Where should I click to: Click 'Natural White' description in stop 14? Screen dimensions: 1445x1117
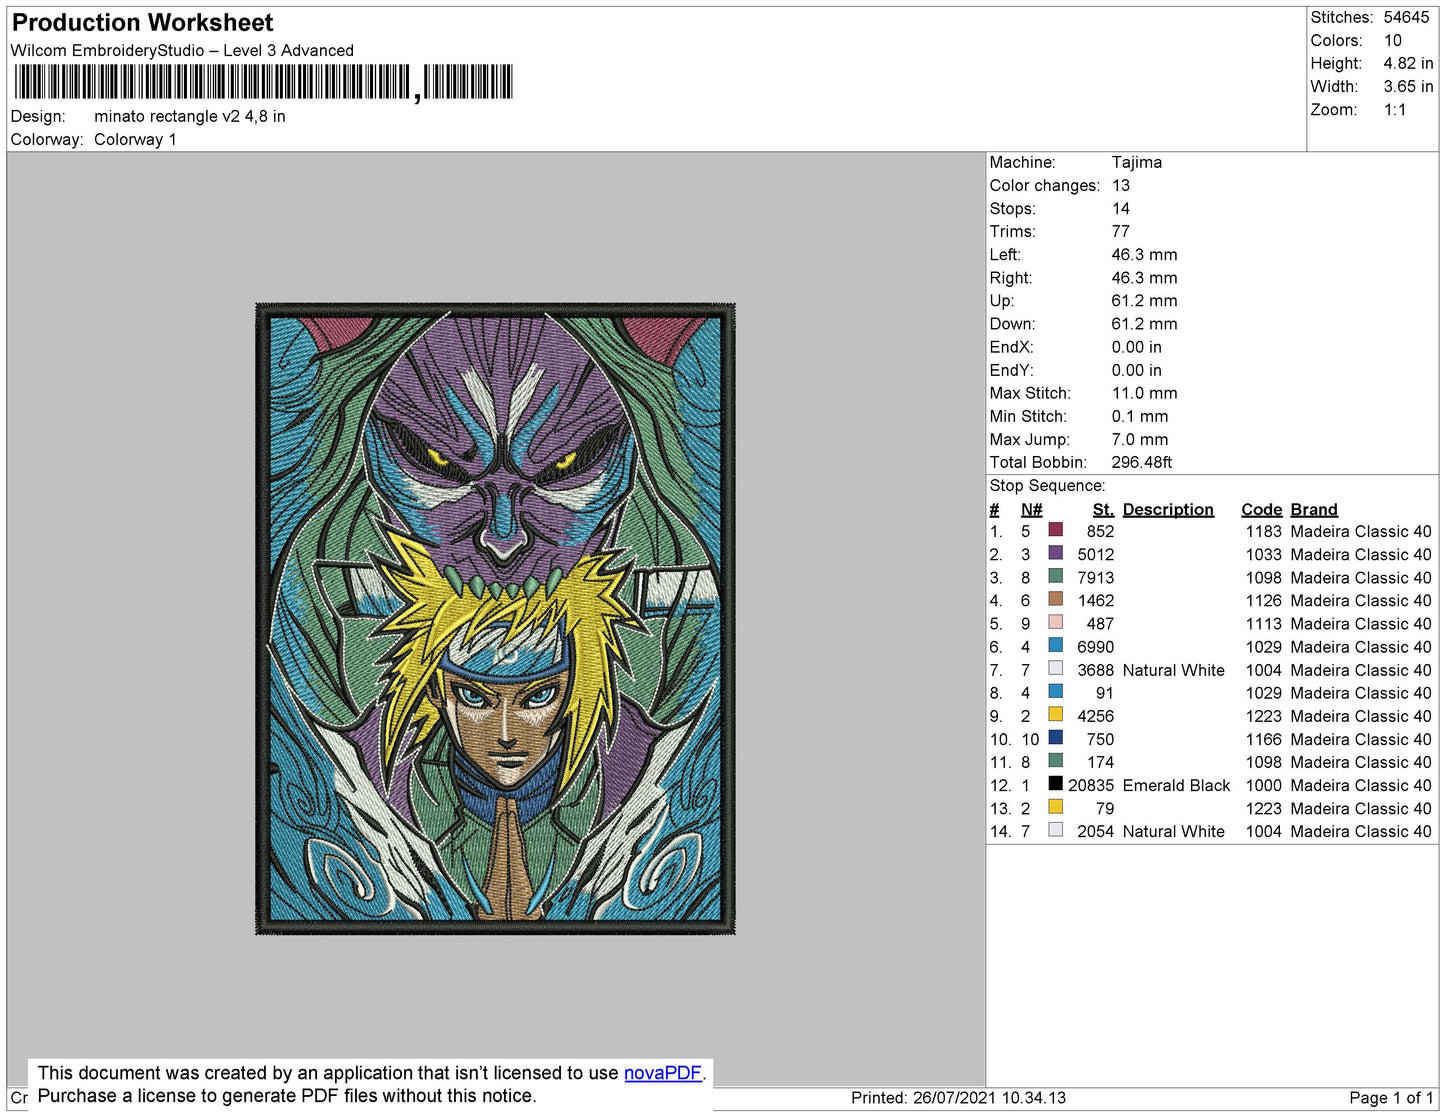coord(1173,832)
